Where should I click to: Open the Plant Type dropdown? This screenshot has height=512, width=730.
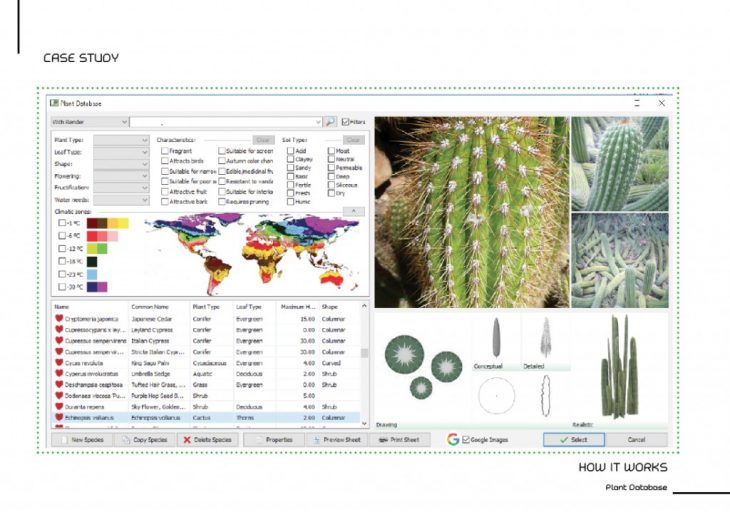[x=121, y=141]
